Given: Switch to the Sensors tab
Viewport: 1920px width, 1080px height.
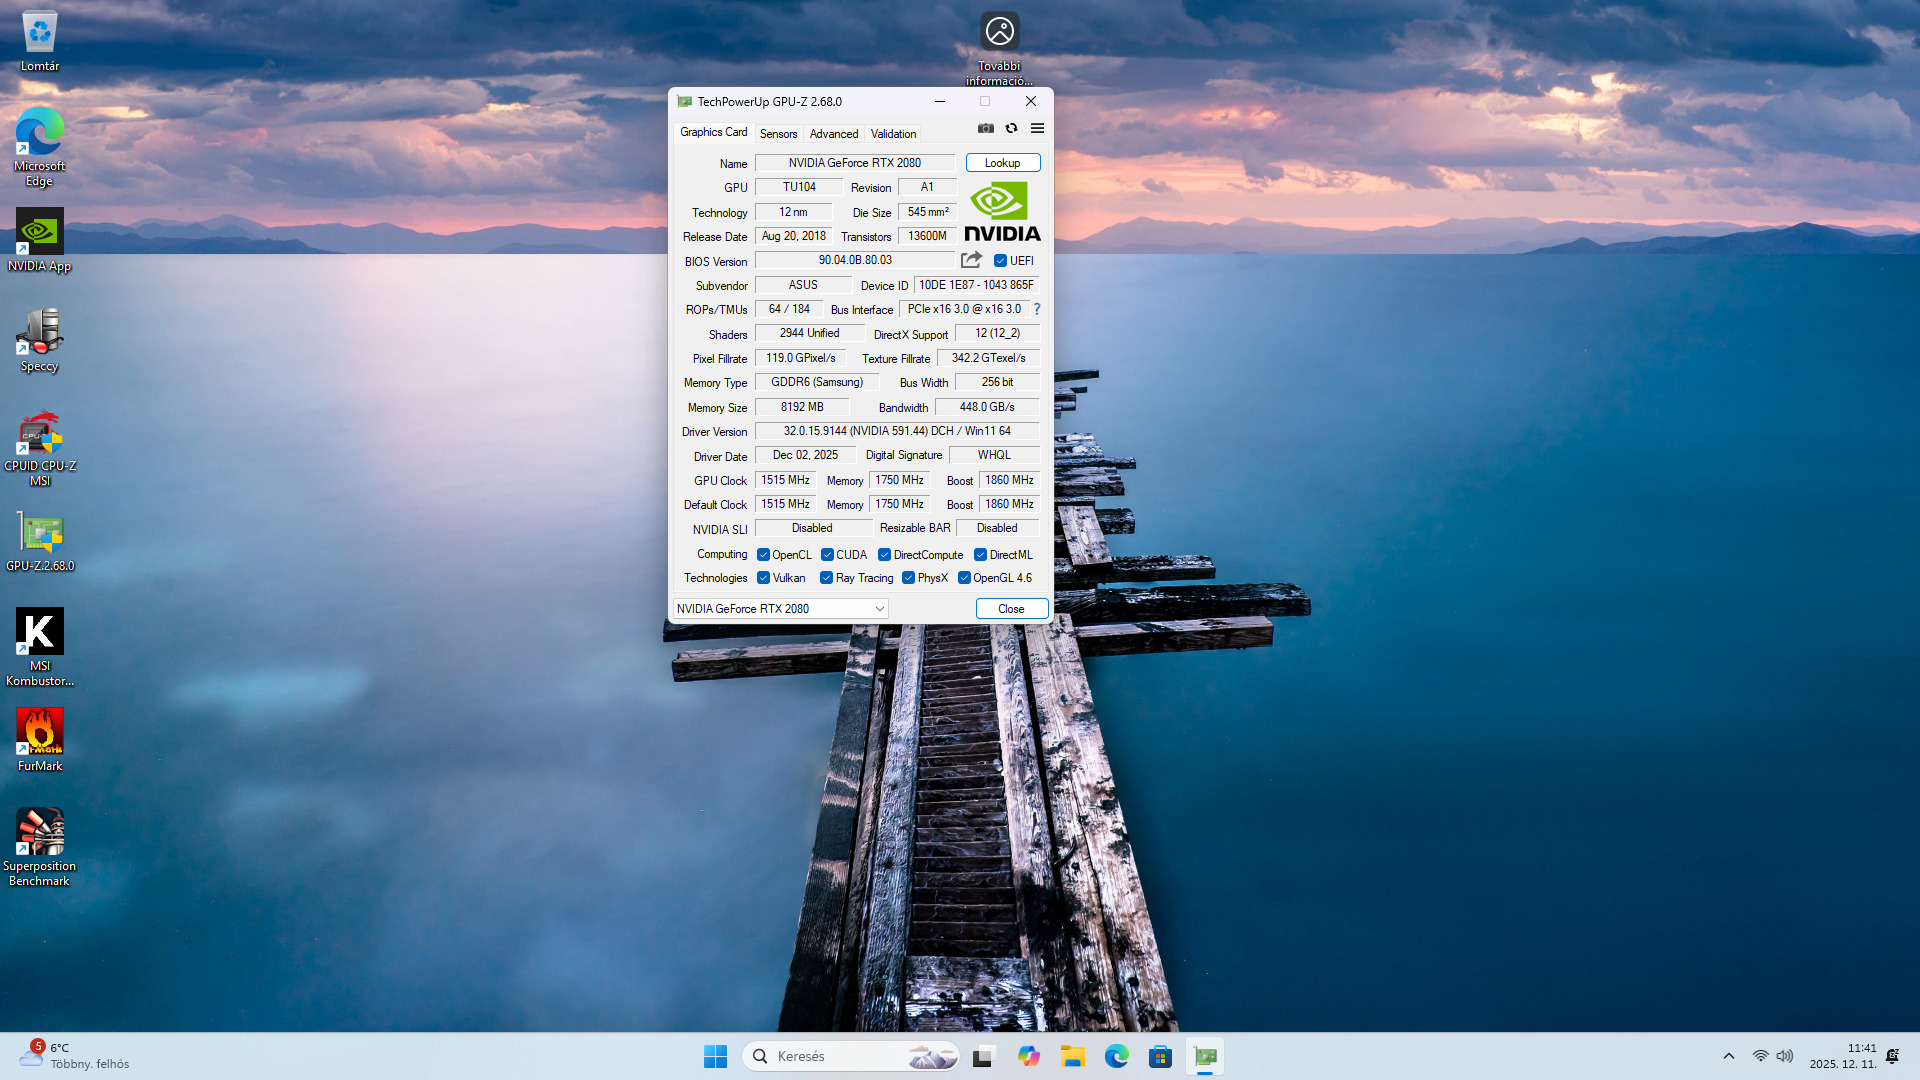Looking at the screenshot, I should point(778,134).
